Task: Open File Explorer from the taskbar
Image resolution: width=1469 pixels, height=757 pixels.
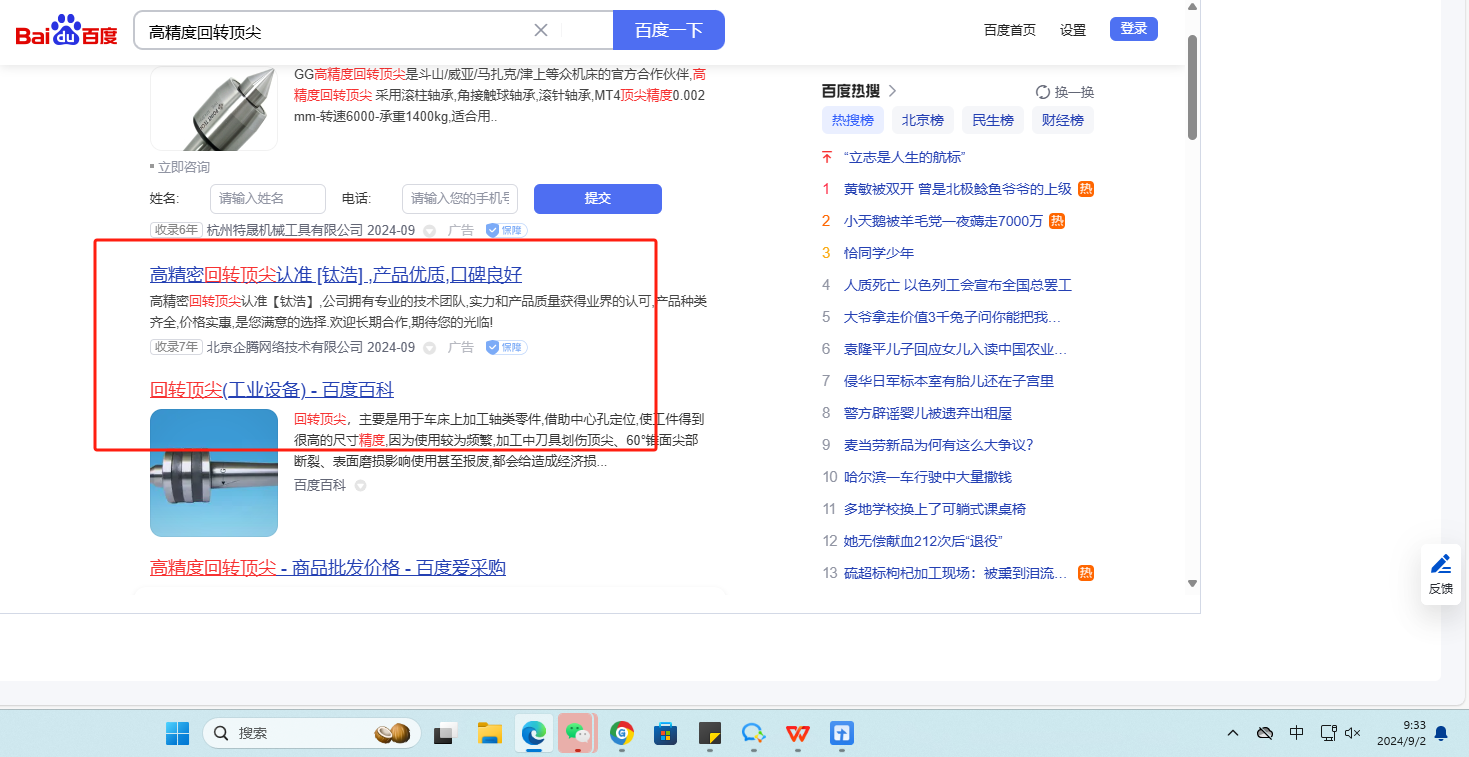Action: pyautogui.click(x=488, y=734)
